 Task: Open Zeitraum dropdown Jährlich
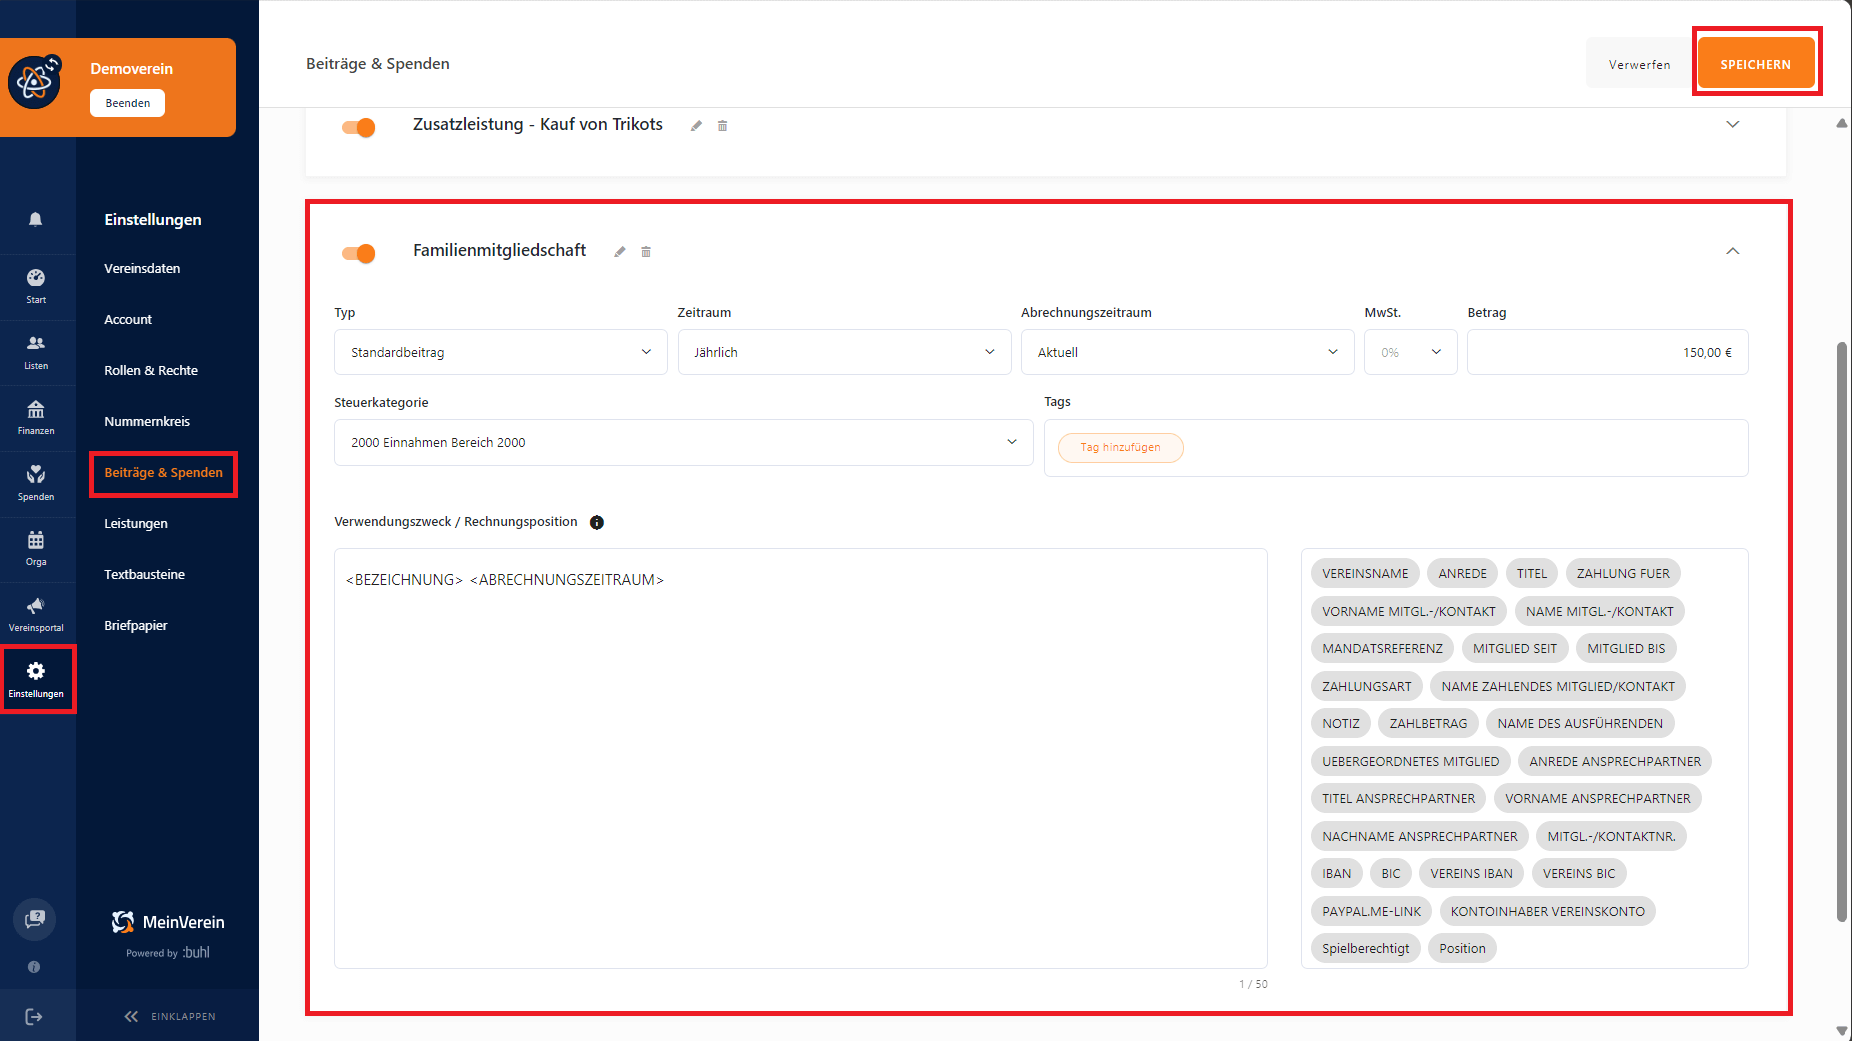point(844,352)
